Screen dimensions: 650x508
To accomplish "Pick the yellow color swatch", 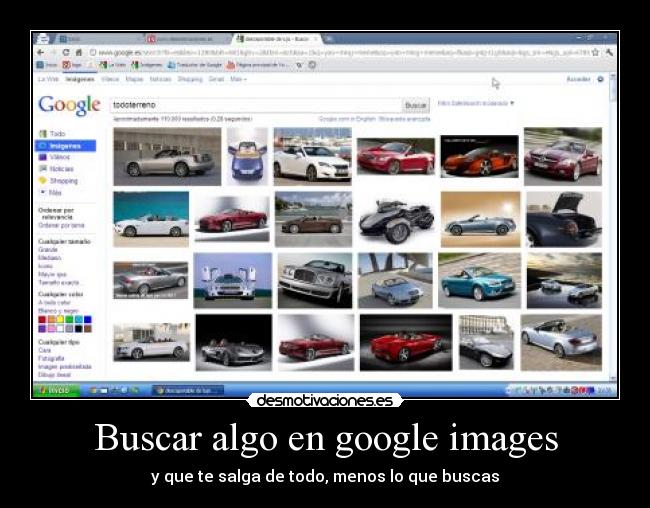I will click(60, 319).
